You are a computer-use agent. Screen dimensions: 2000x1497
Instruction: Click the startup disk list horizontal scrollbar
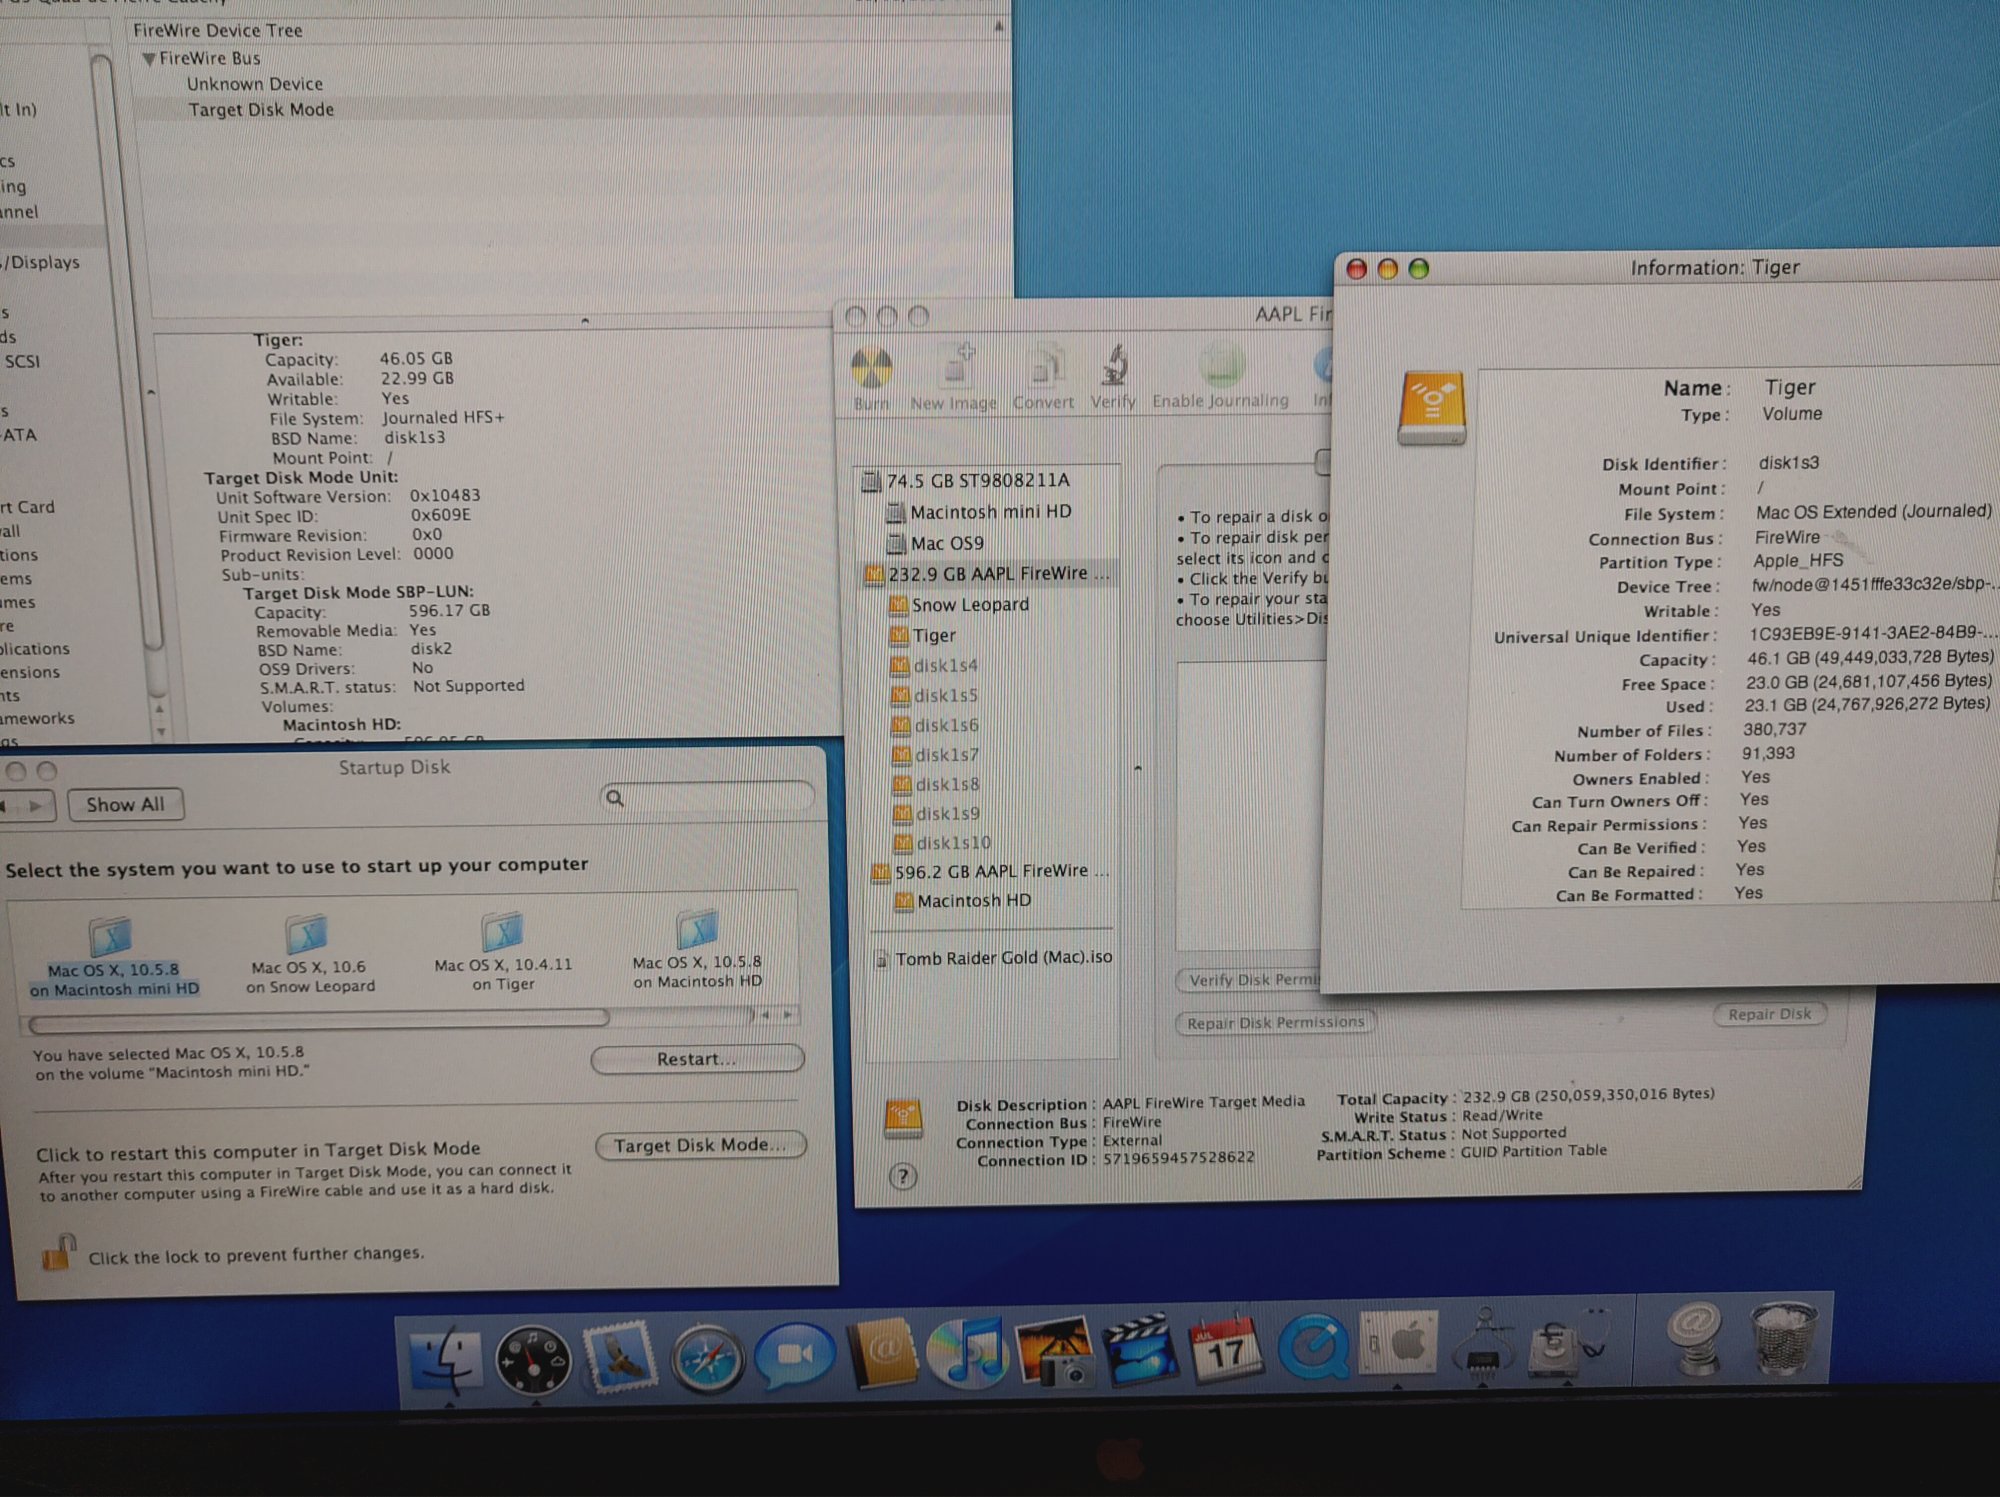tap(320, 1021)
